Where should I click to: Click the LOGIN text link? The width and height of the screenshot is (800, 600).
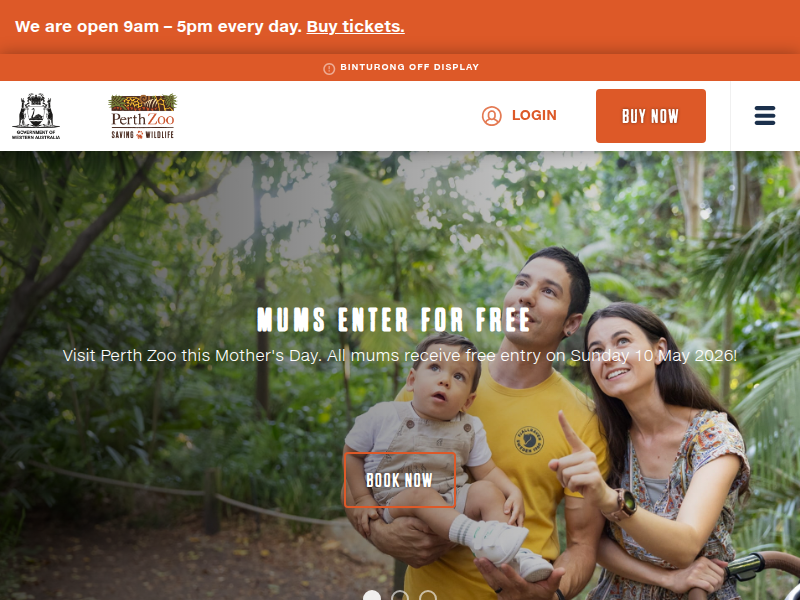point(534,115)
